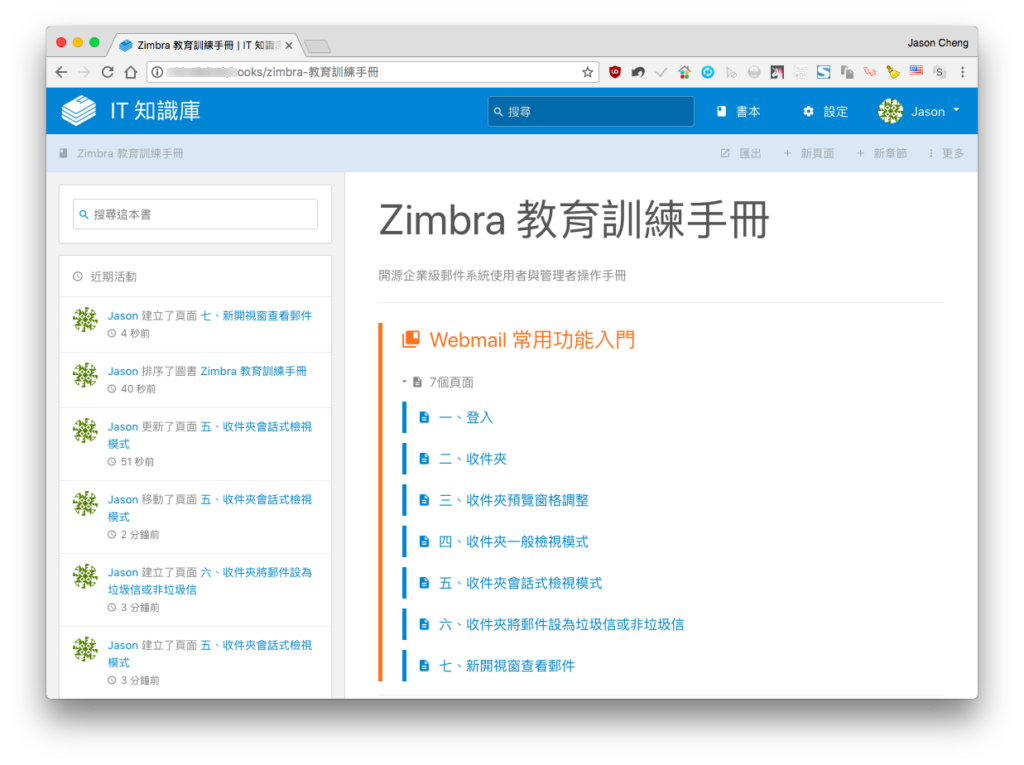The image size is (1024, 765).
Task: Open page 六、收件夾將郵件設為垃圾信或非垃圾信 in chapter list
Action: (x=562, y=625)
